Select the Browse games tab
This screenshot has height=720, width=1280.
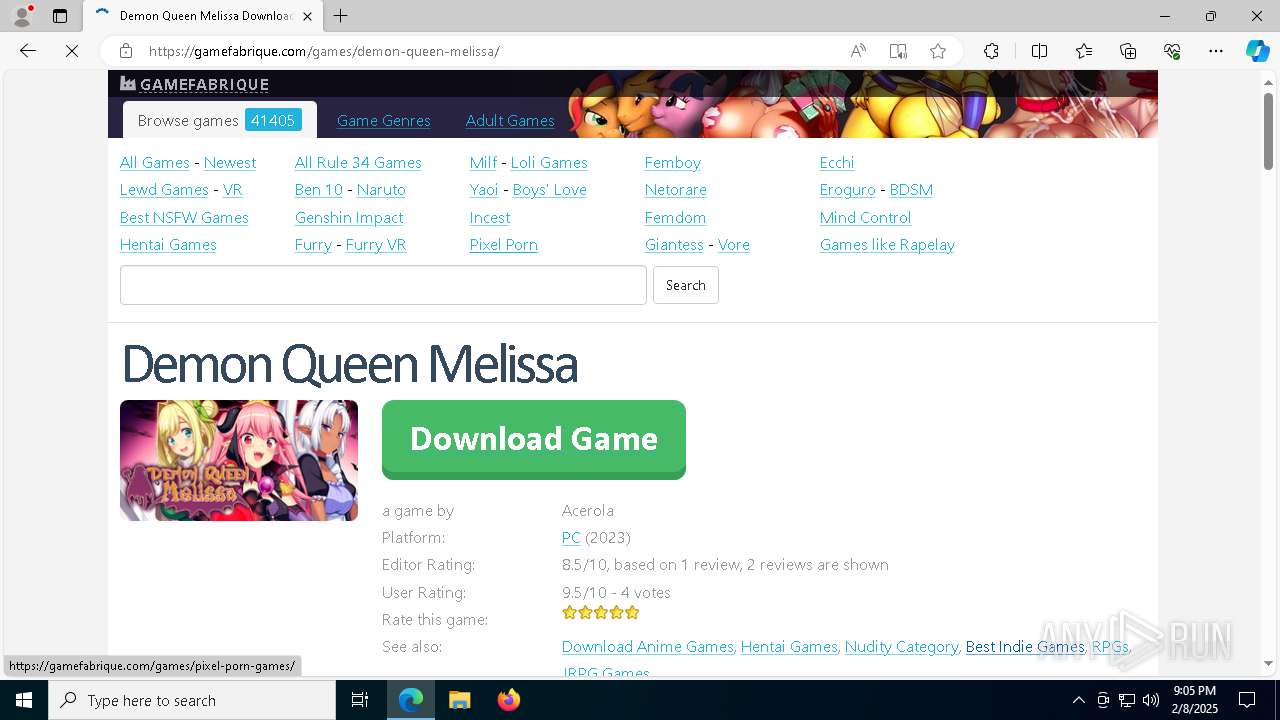click(219, 120)
